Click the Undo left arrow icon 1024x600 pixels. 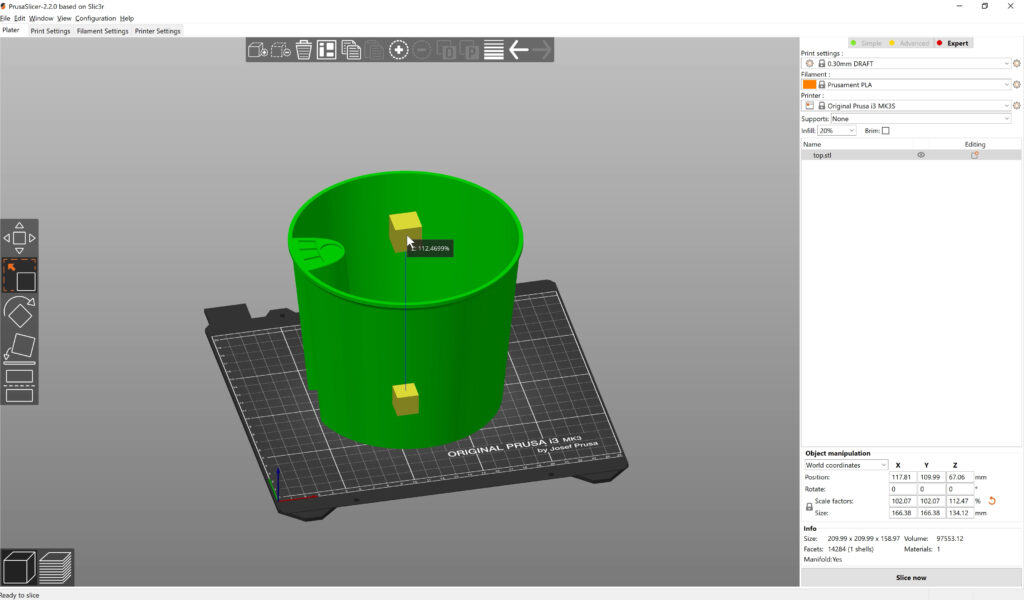pyautogui.click(x=519, y=50)
